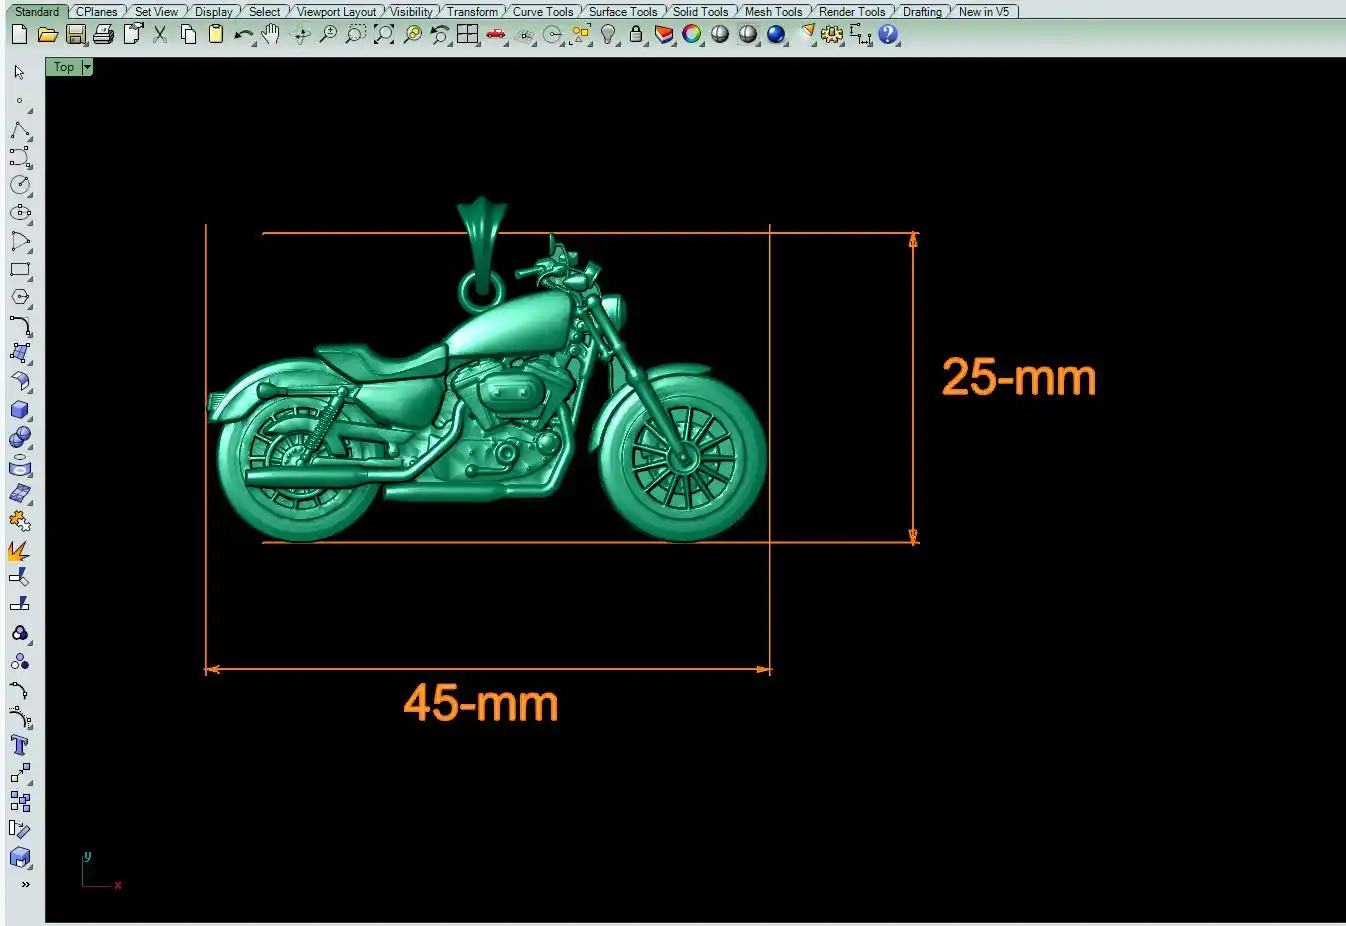Open the Top viewport dropdown arrow
Screen dimensions: 1346x926
pyautogui.click(x=87, y=67)
